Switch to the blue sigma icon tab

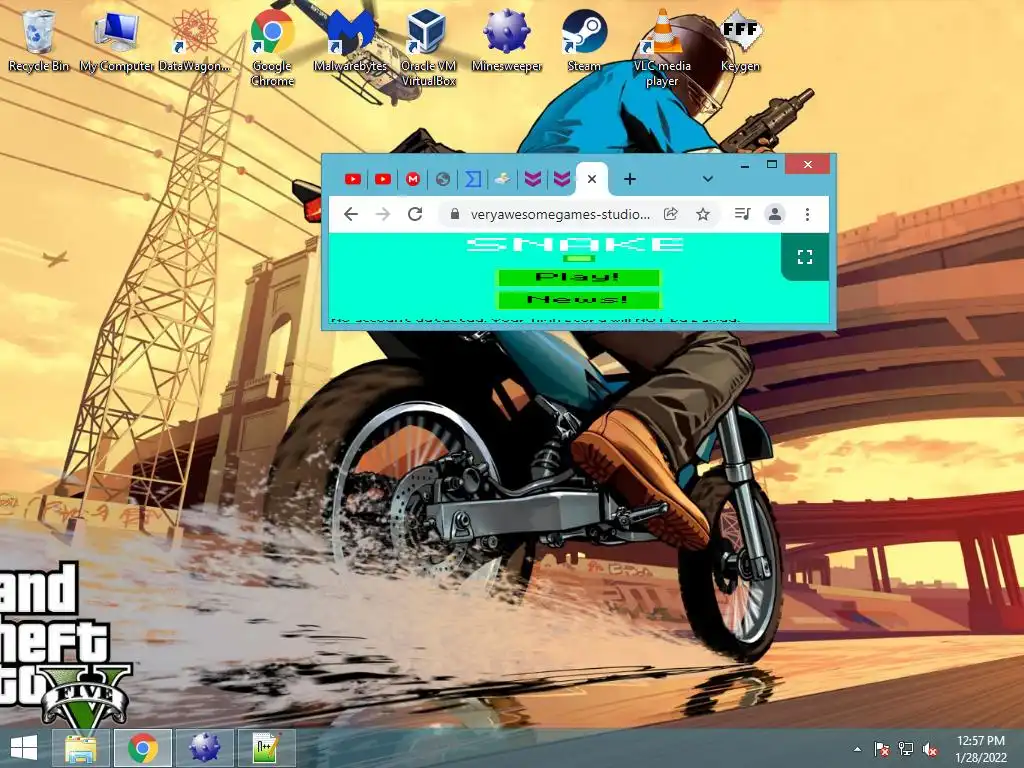click(473, 179)
